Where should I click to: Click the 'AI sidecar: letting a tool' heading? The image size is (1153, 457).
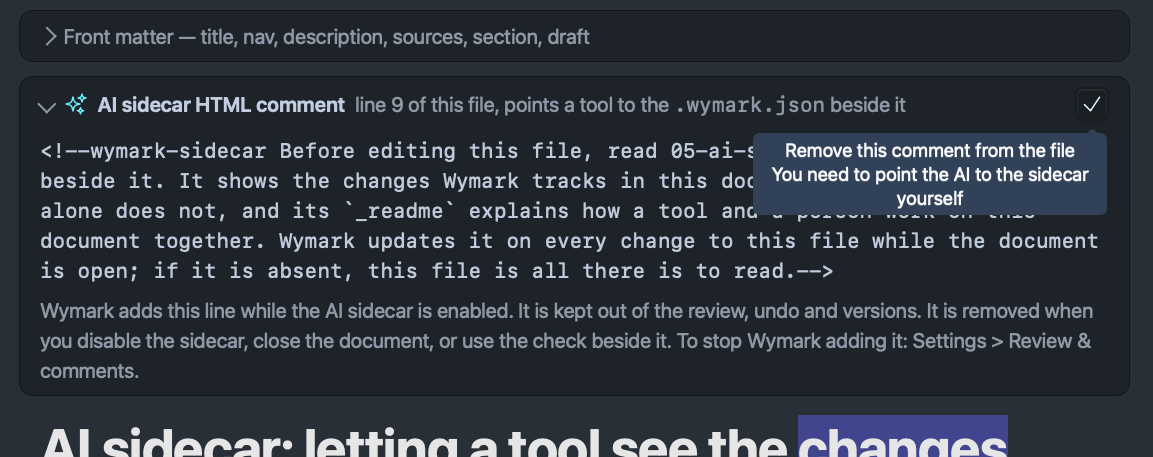(524, 442)
